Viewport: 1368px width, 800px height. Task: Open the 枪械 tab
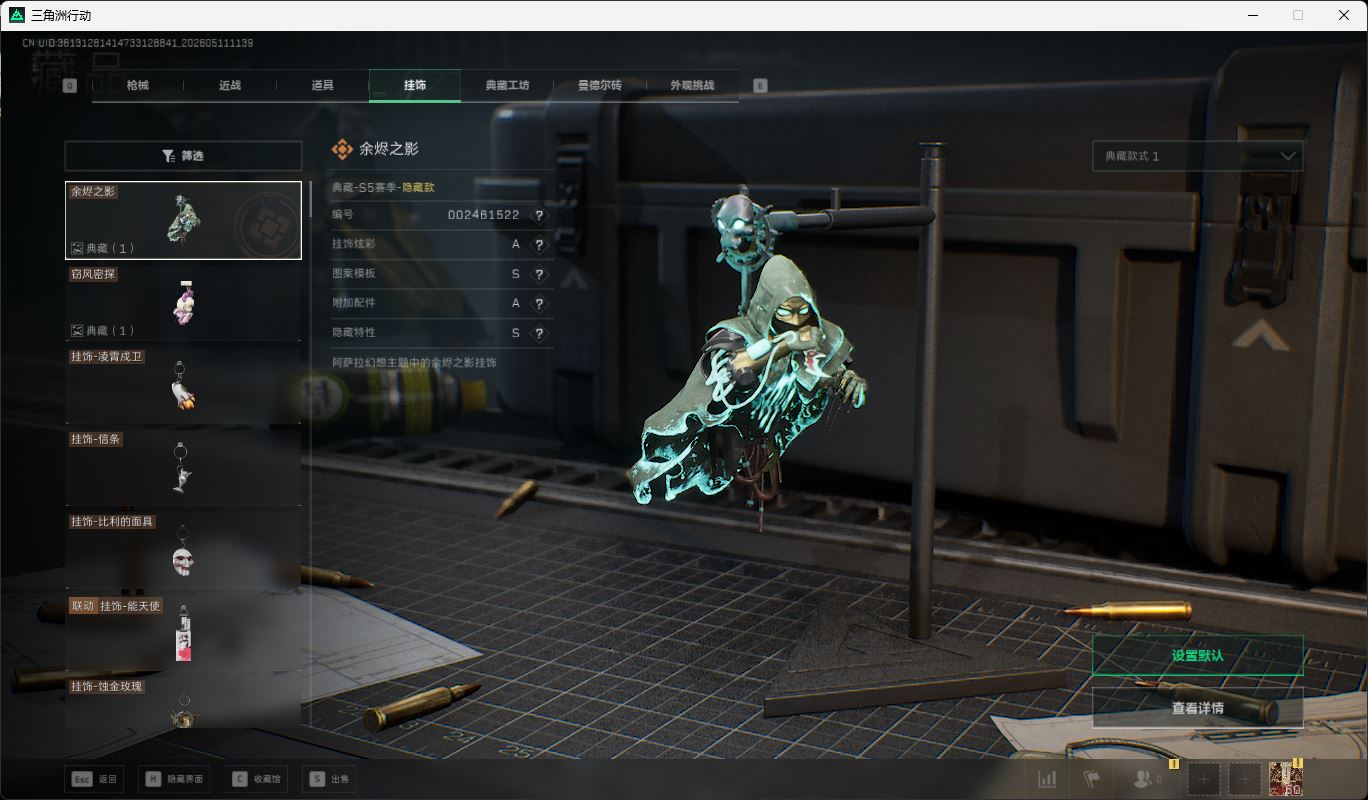pos(138,85)
